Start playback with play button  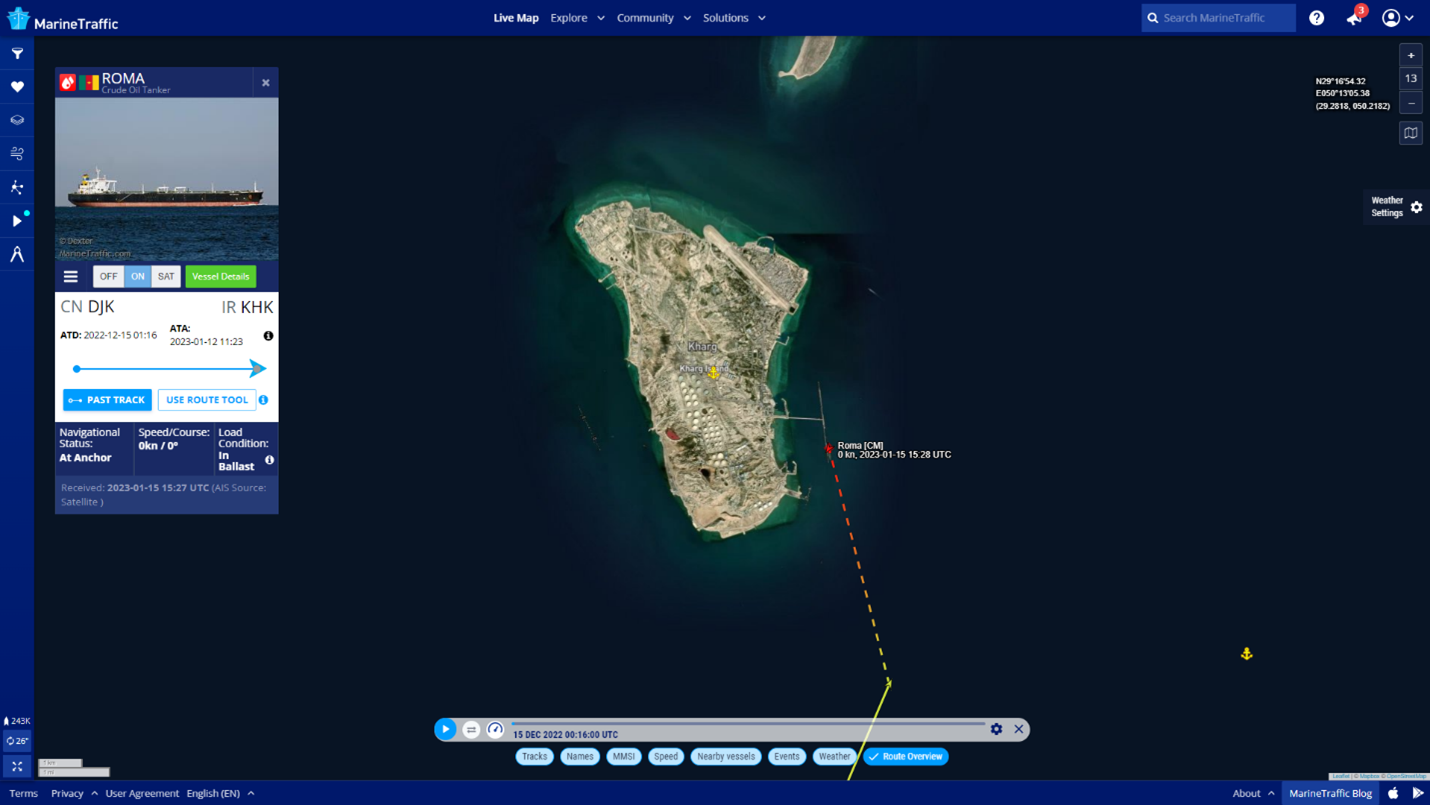coord(446,730)
